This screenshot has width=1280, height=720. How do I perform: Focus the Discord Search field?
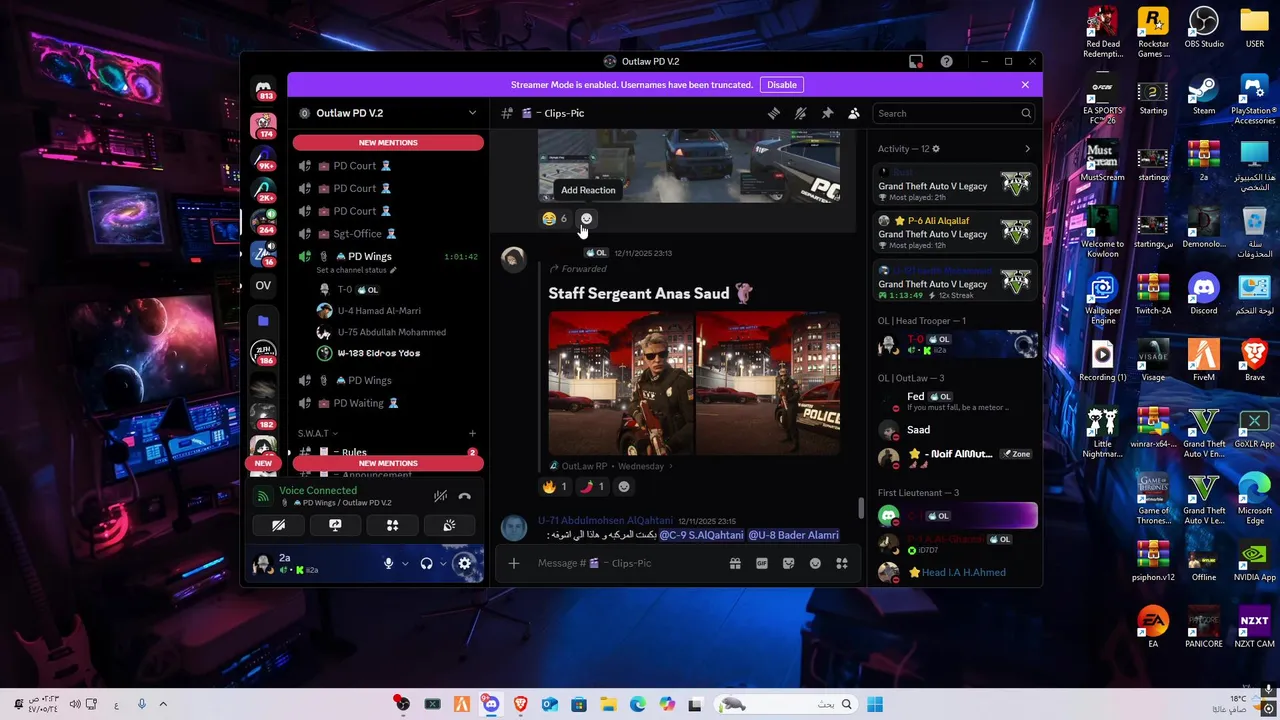[953, 113]
